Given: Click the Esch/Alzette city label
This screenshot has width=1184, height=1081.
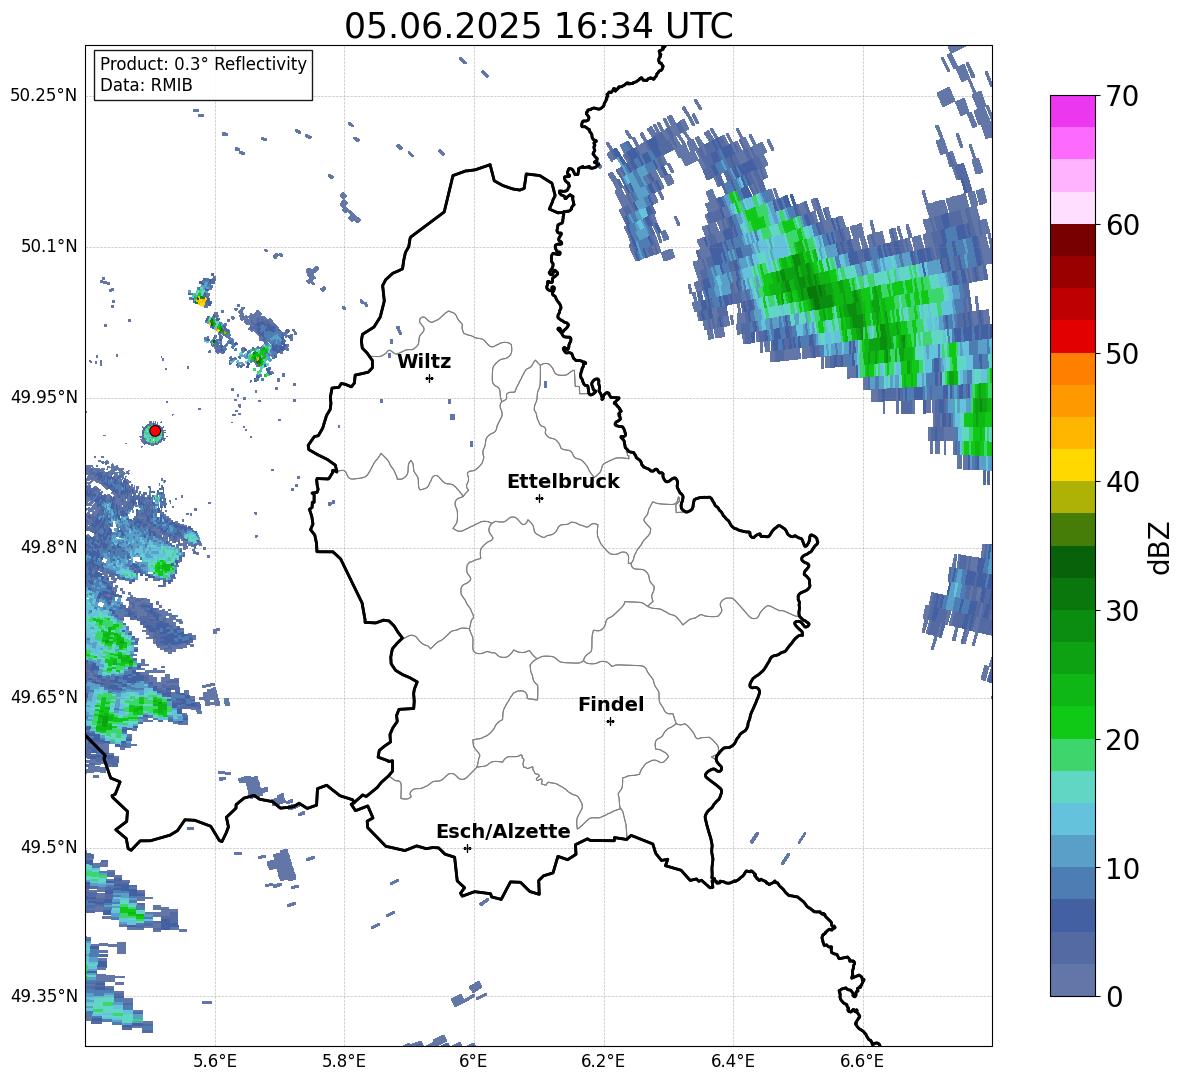Looking at the screenshot, I should pos(503,831).
